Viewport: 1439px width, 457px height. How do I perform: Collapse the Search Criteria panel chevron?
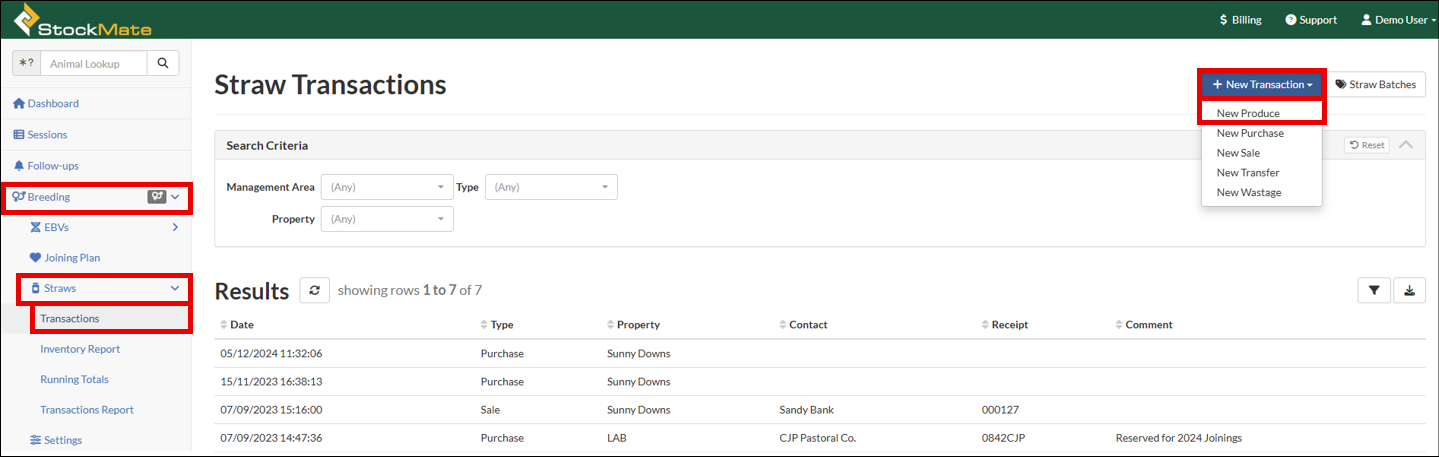click(x=1406, y=145)
